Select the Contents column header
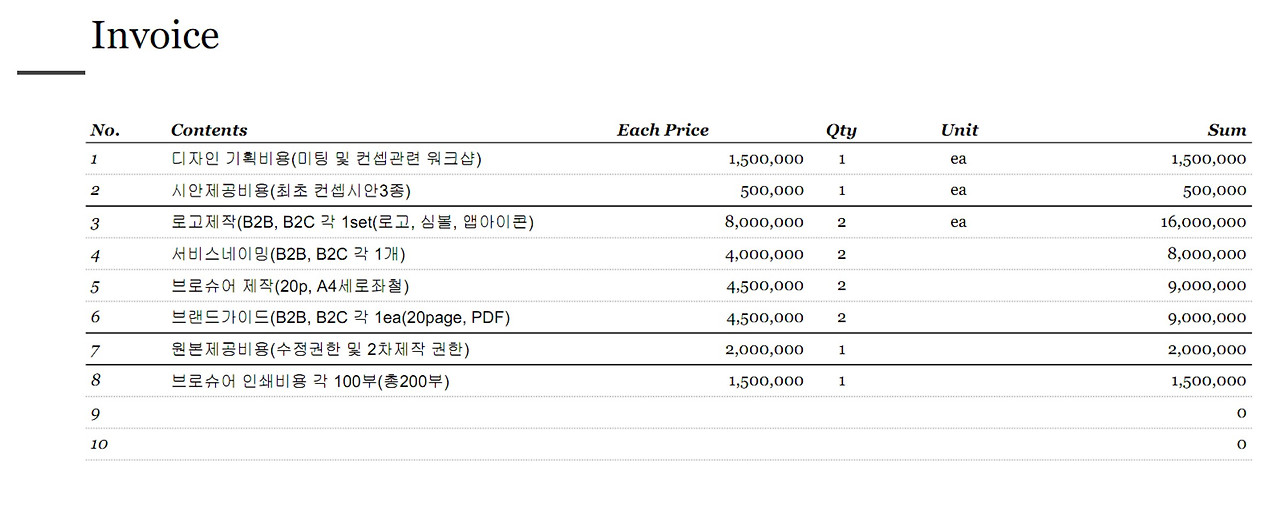 (209, 130)
